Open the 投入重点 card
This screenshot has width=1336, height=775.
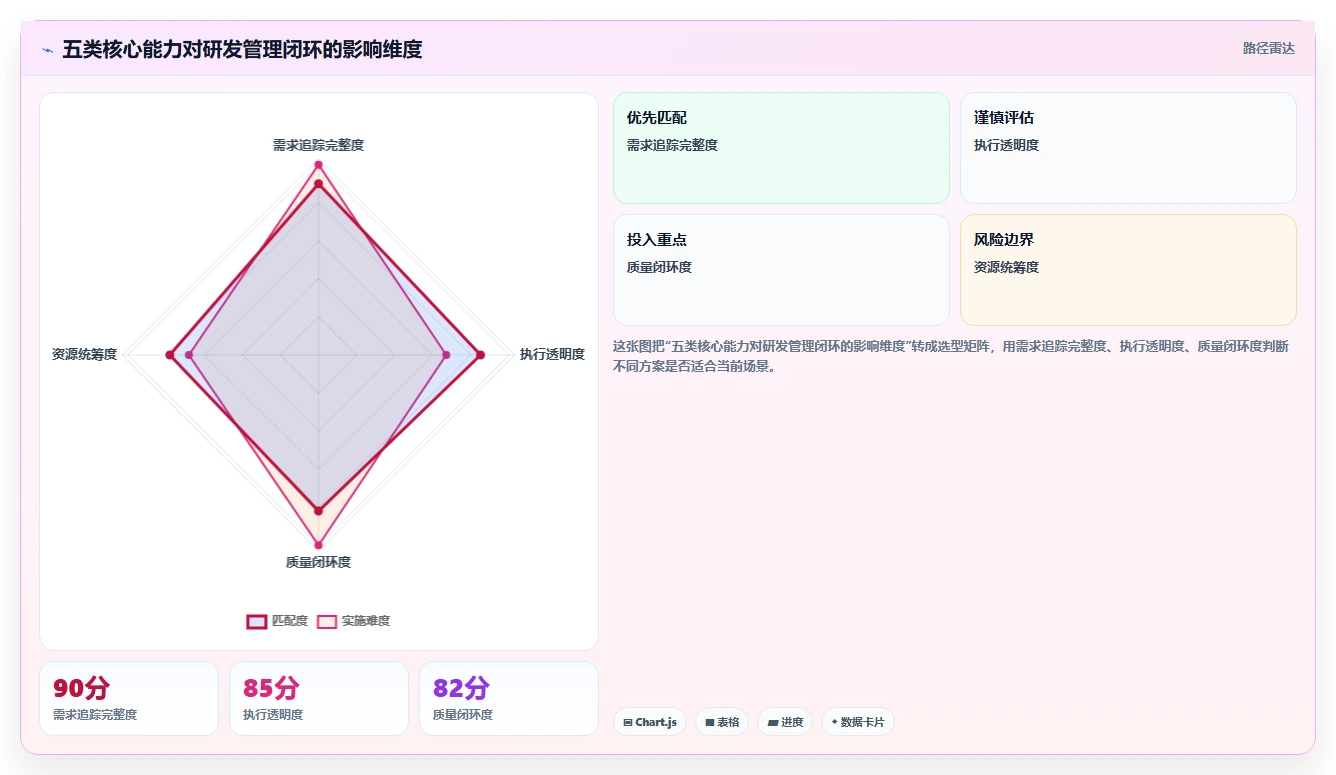click(x=781, y=270)
